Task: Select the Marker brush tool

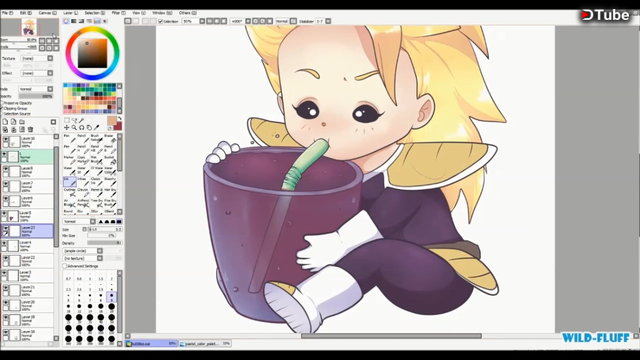Action: point(69,160)
